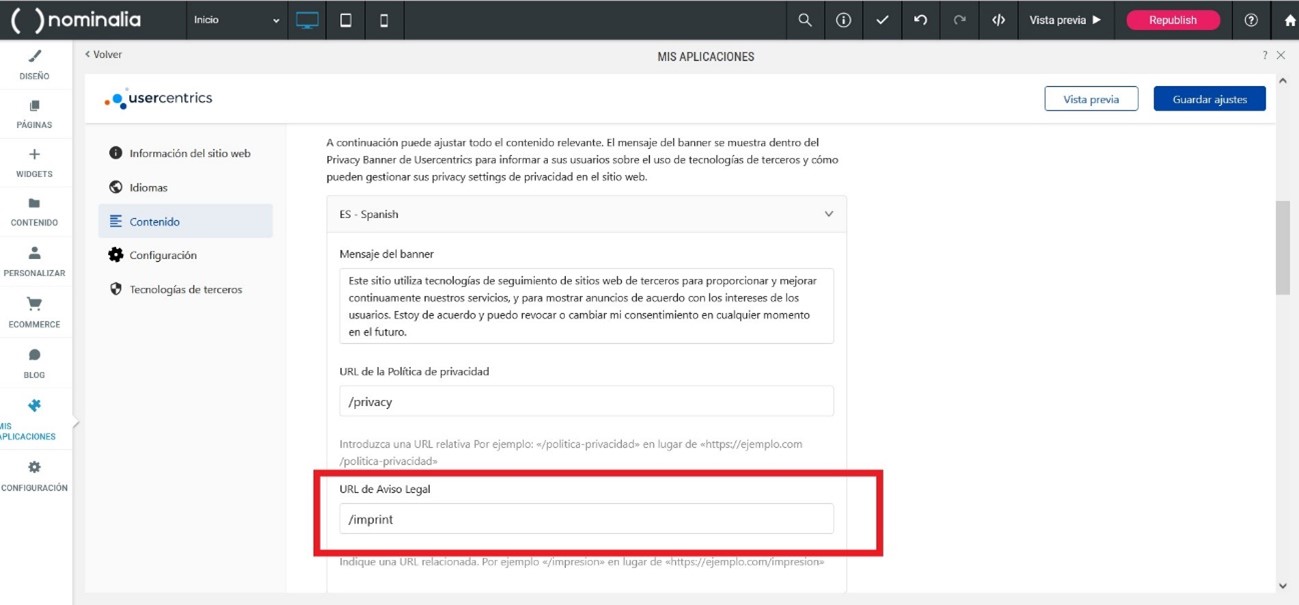Click the Volver back link
The width and height of the screenshot is (1299, 605).
click(104, 55)
